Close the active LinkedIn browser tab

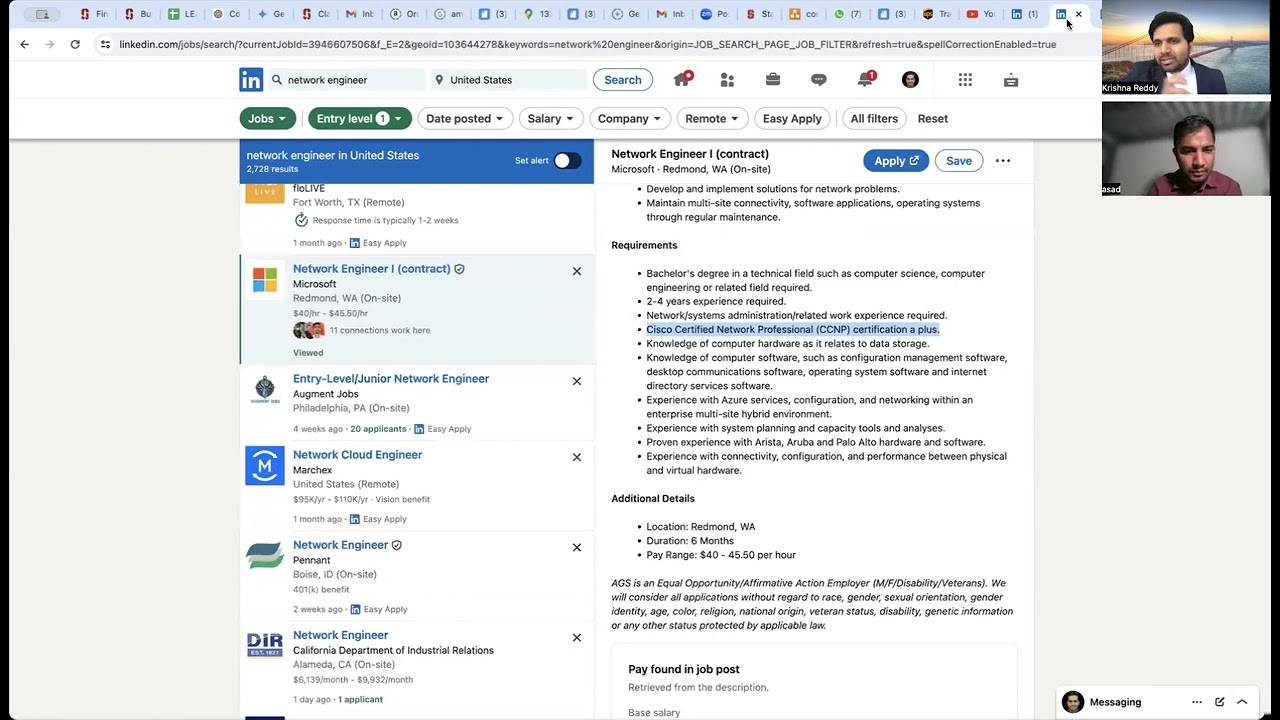click(x=1078, y=14)
